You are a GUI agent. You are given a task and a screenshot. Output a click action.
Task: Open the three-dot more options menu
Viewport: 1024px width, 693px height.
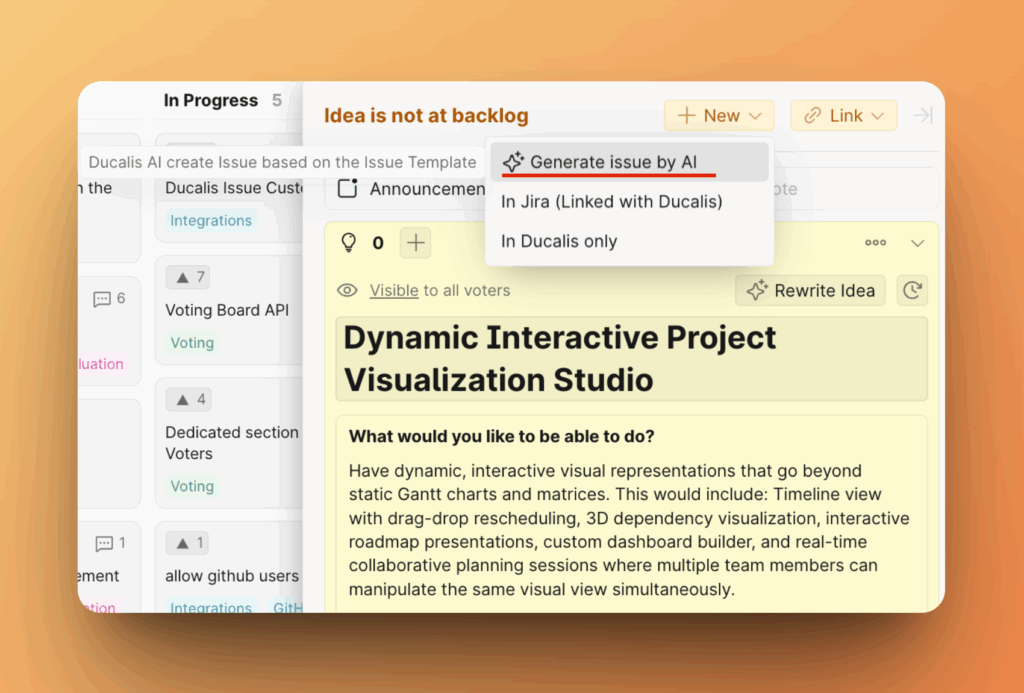875,242
